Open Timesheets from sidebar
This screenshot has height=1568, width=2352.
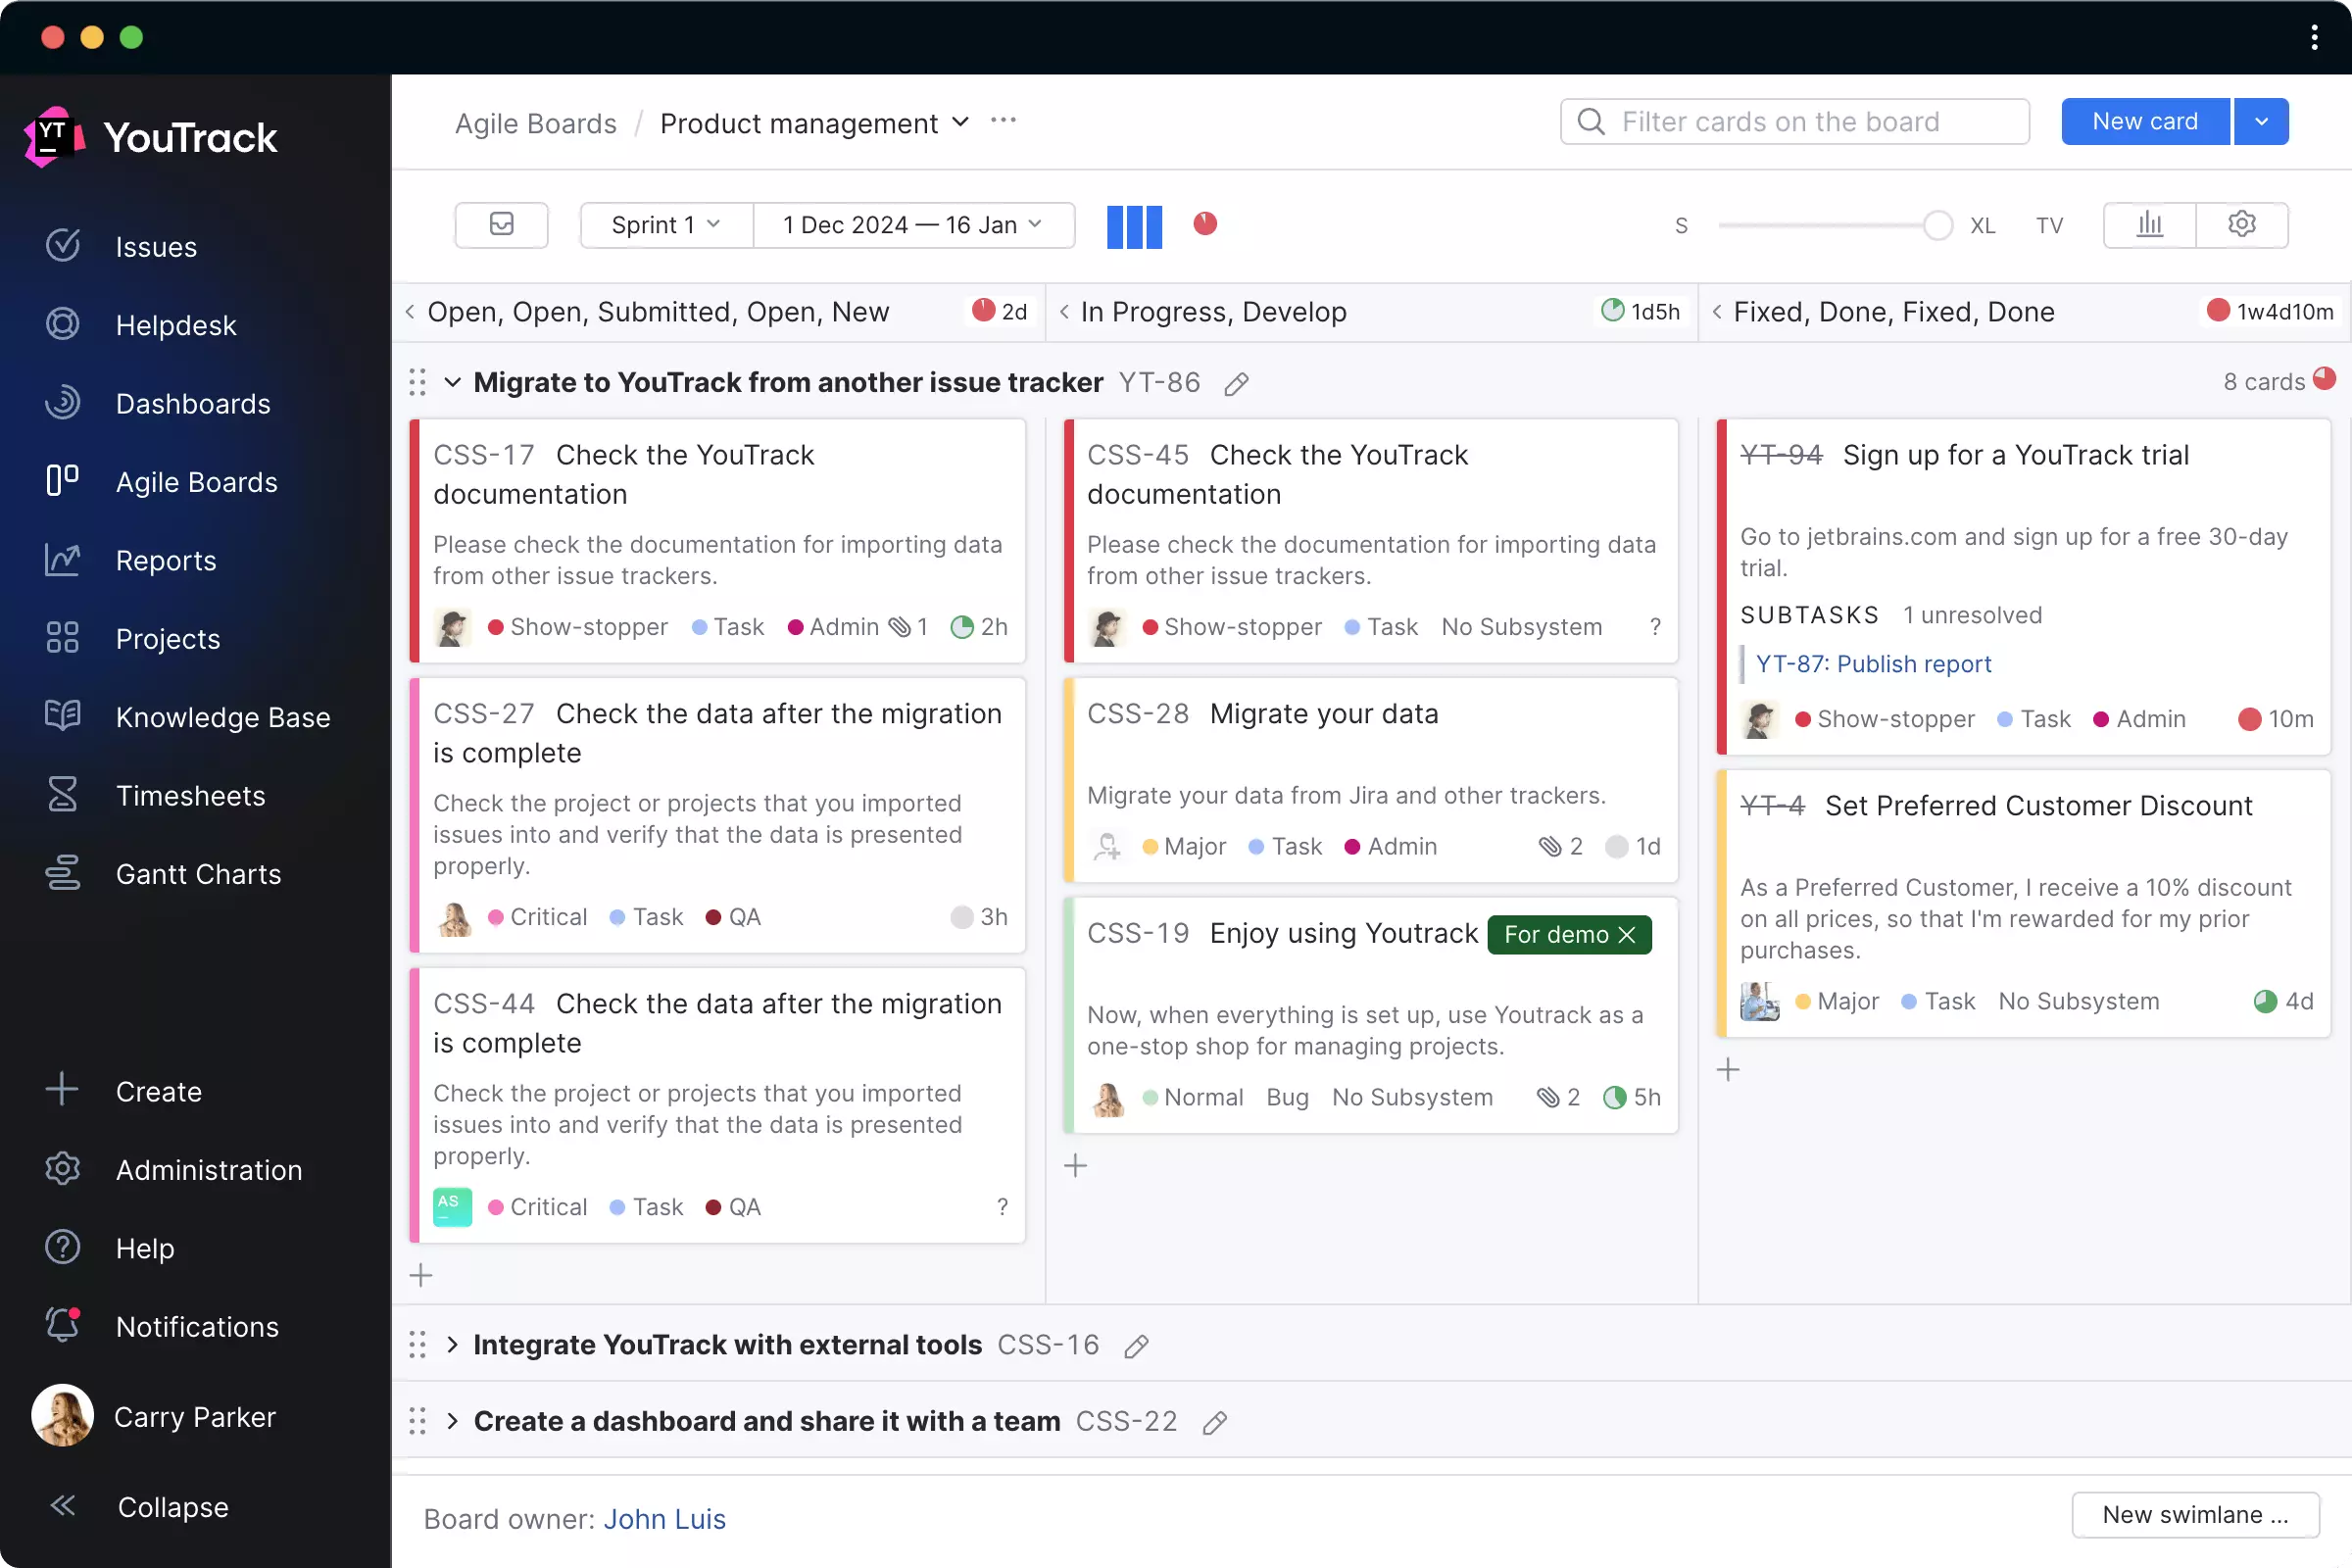(x=191, y=795)
